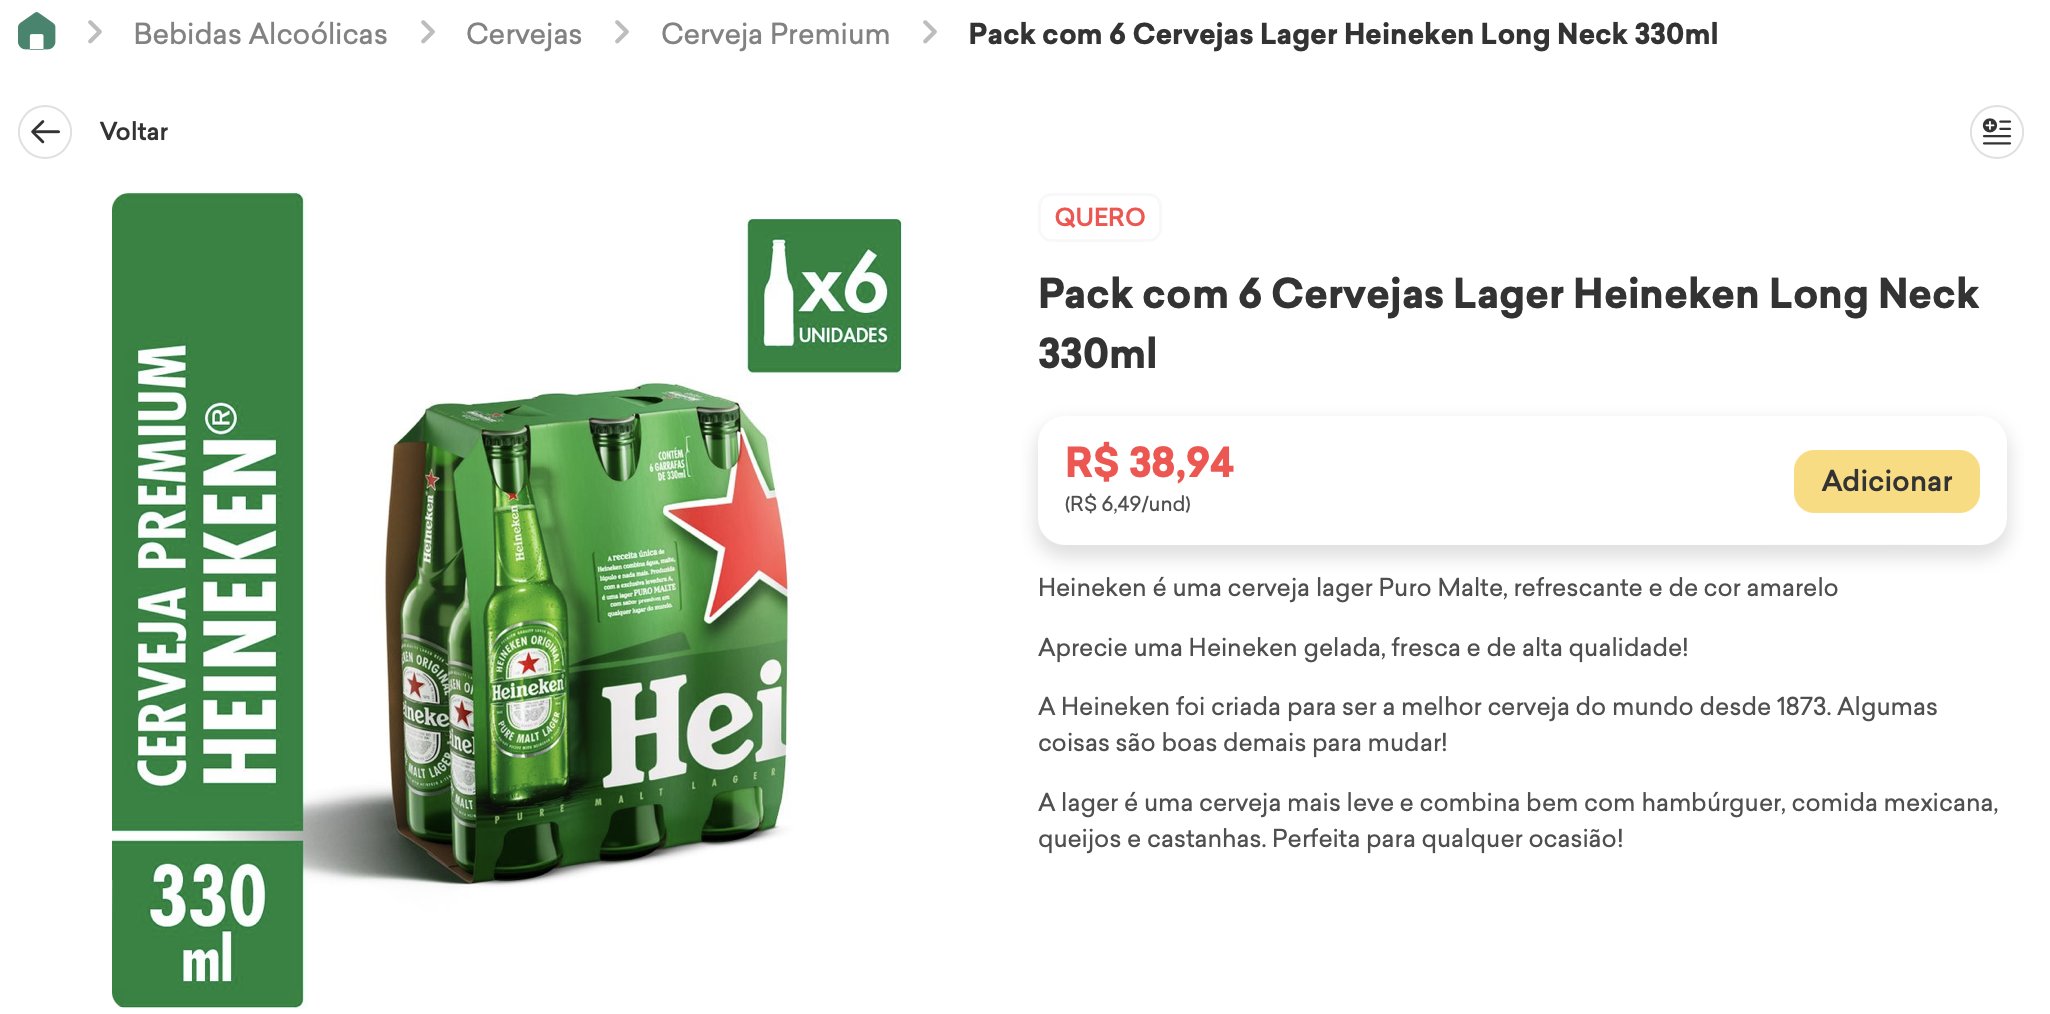Click the 330 ml green label
2050x1014 pixels.
(x=207, y=923)
